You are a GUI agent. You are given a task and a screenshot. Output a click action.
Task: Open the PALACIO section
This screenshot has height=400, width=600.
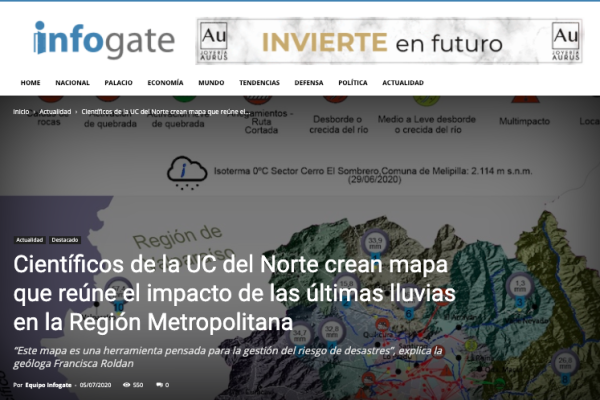(x=118, y=83)
